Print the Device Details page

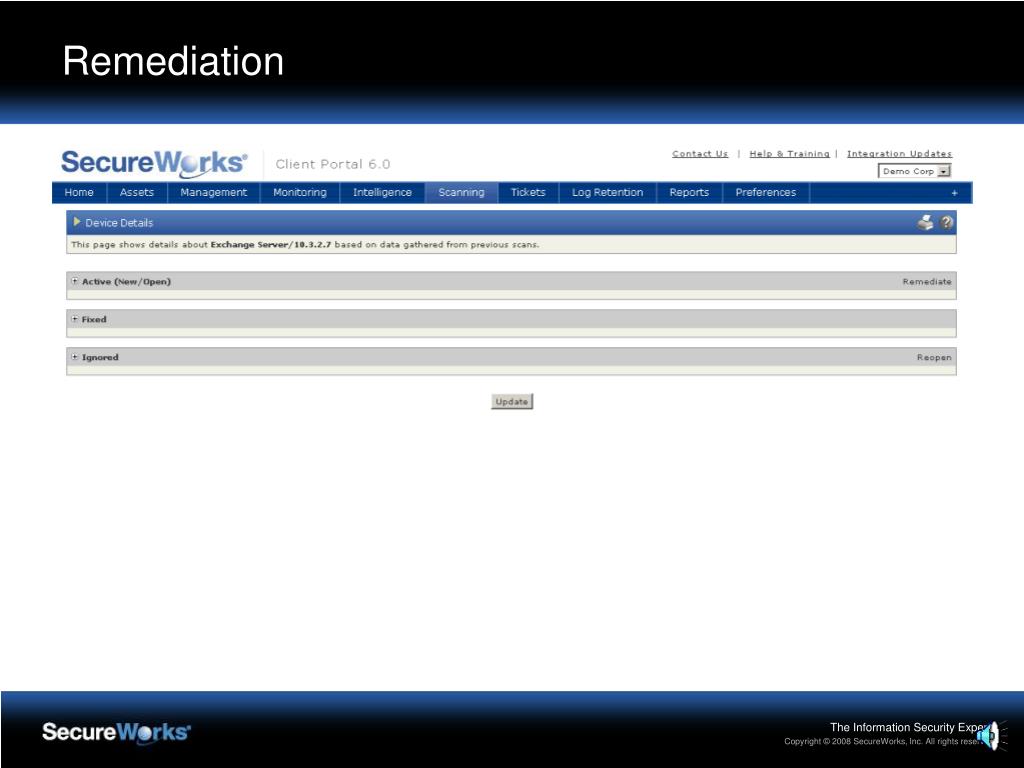pyautogui.click(x=925, y=223)
